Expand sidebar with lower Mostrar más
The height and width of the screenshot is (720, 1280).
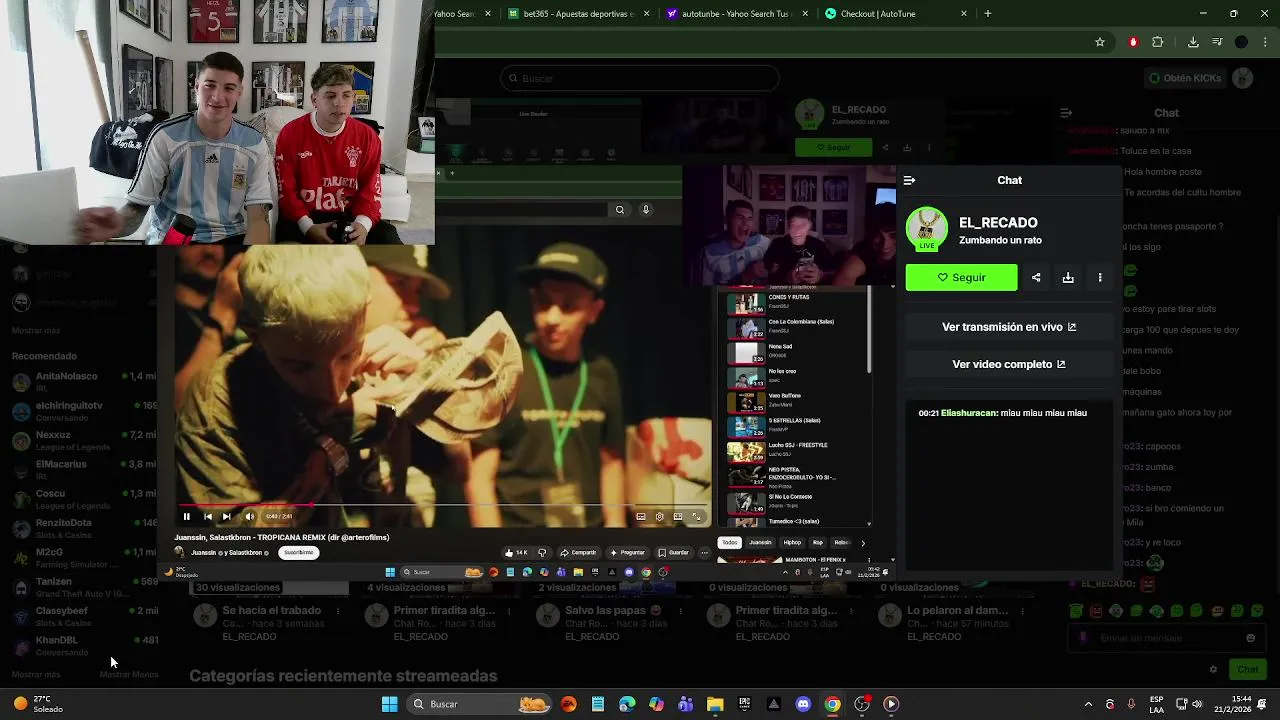point(36,675)
